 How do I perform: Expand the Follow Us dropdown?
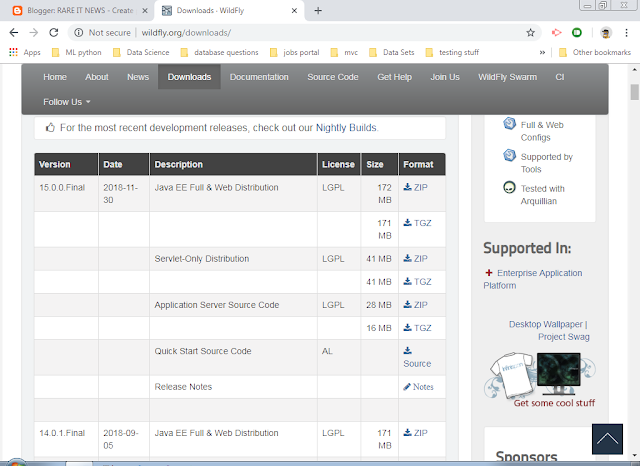click(x=67, y=102)
